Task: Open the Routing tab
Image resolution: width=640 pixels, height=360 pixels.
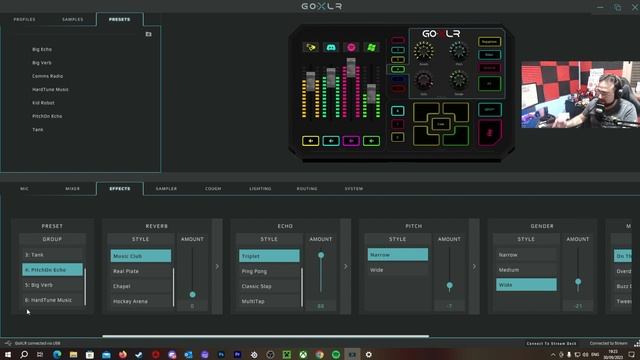Action: point(307,189)
